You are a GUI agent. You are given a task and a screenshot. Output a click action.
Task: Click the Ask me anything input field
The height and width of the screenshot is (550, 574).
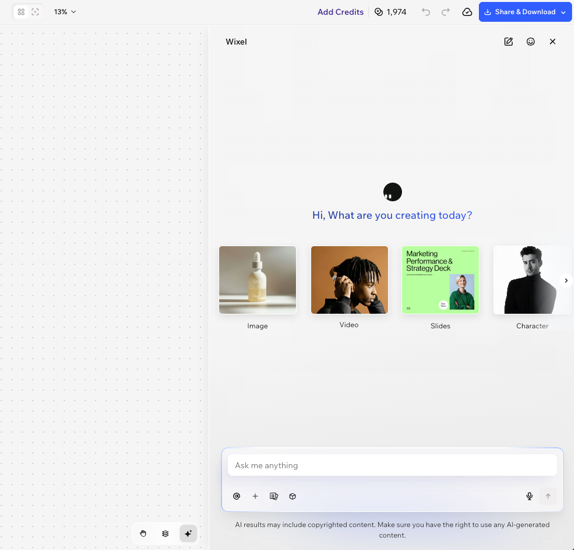[392, 465]
